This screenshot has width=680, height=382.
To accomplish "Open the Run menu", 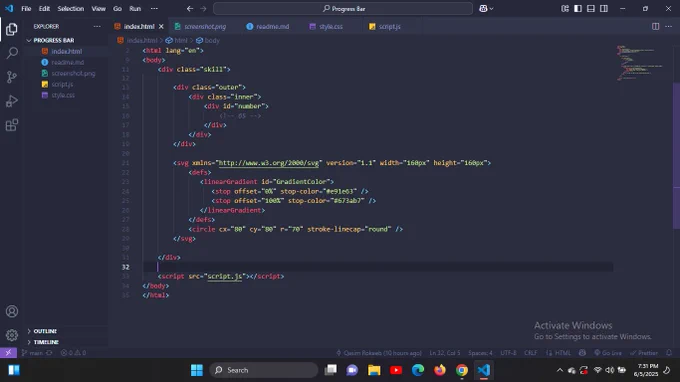I will click(135, 9).
